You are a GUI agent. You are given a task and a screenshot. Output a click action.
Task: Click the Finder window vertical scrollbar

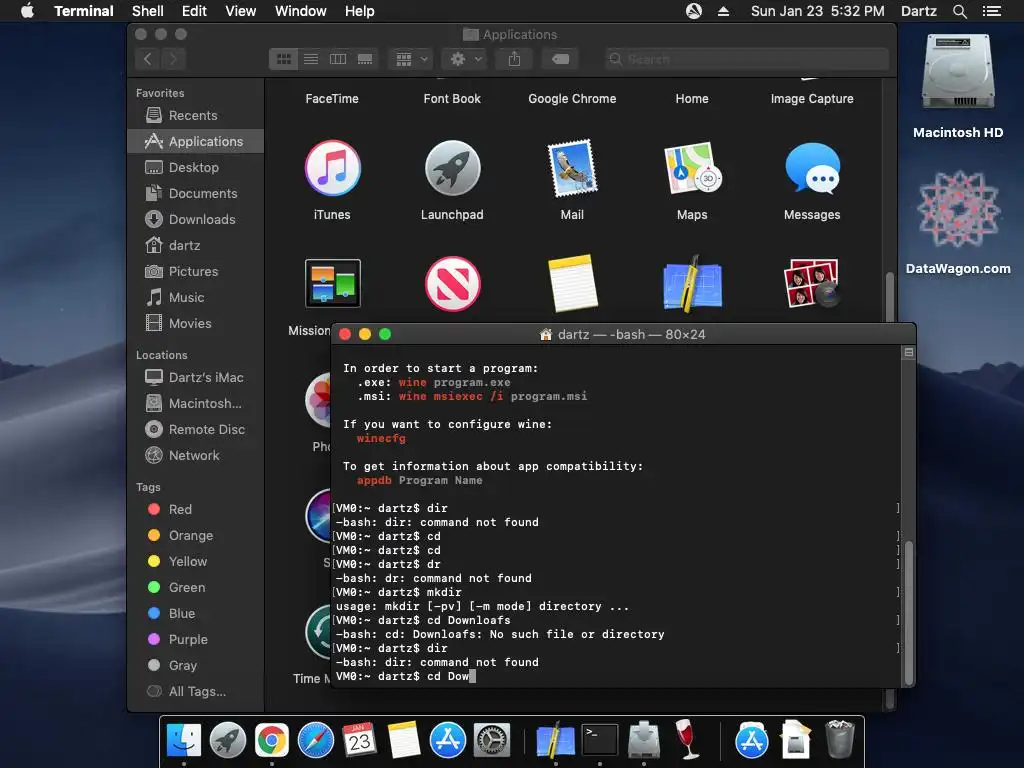(x=889, y=297)
